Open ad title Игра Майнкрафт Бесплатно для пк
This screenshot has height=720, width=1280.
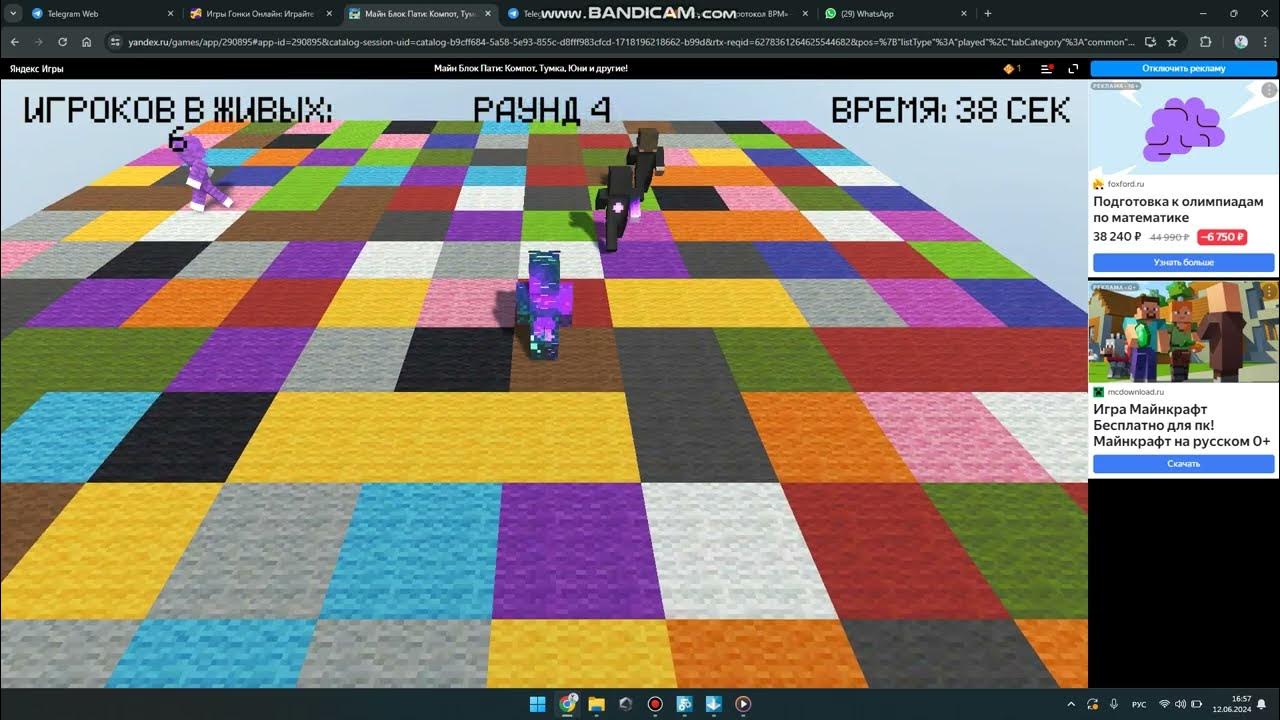pyautogui.click(x=1181, y=425)
